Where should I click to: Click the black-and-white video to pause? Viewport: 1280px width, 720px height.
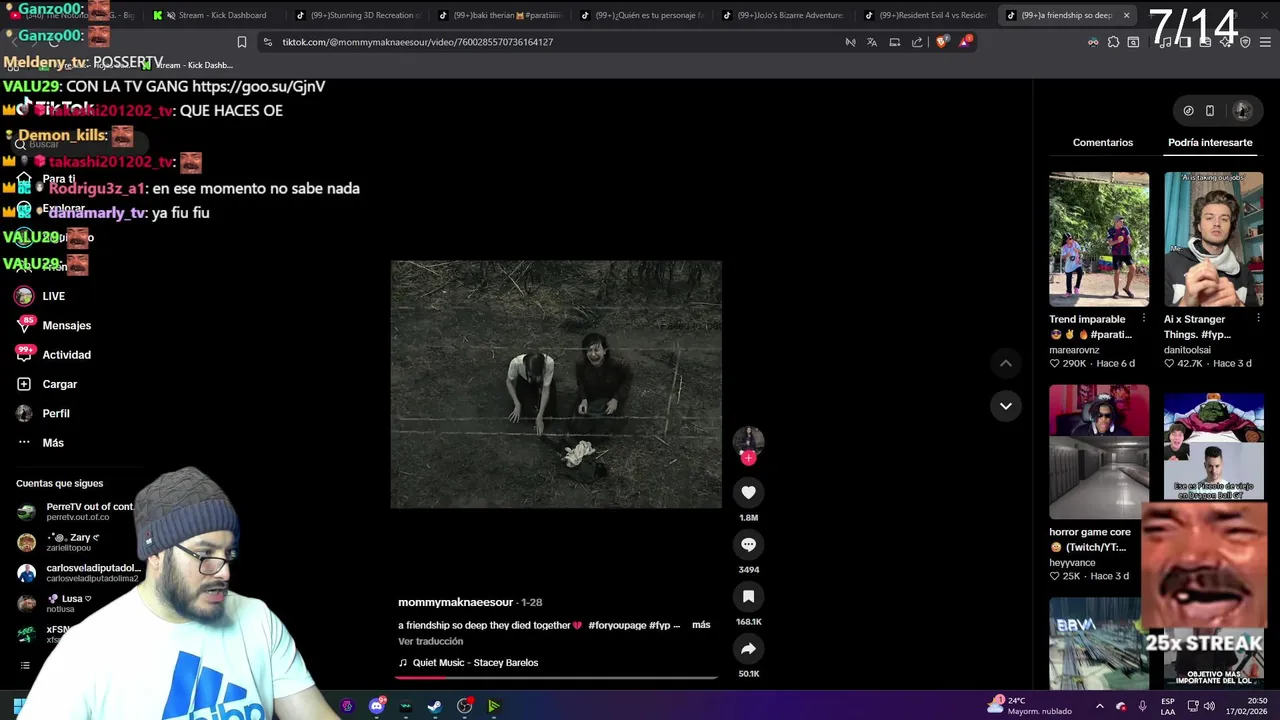click(x=556, y=384)
